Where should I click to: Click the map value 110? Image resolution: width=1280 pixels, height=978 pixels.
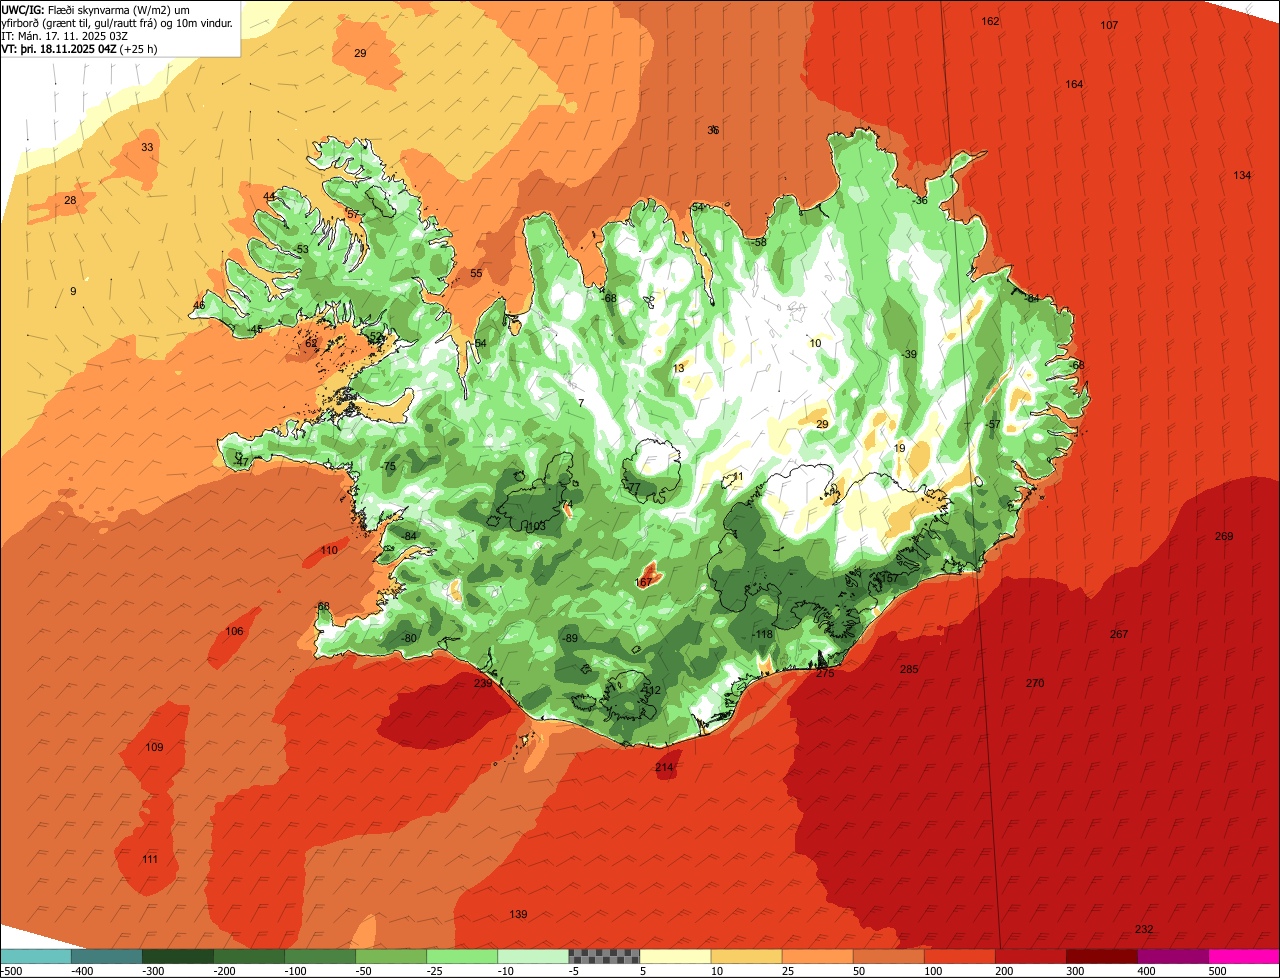[x=329, y=550]
